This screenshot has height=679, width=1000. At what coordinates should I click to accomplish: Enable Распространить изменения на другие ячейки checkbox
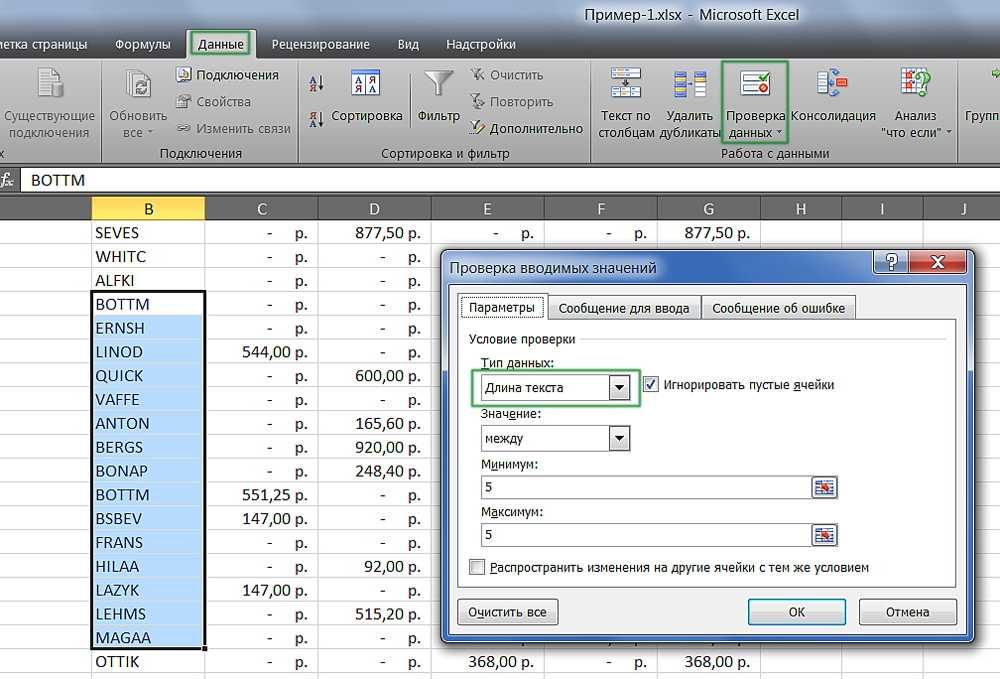click(478, 568)
